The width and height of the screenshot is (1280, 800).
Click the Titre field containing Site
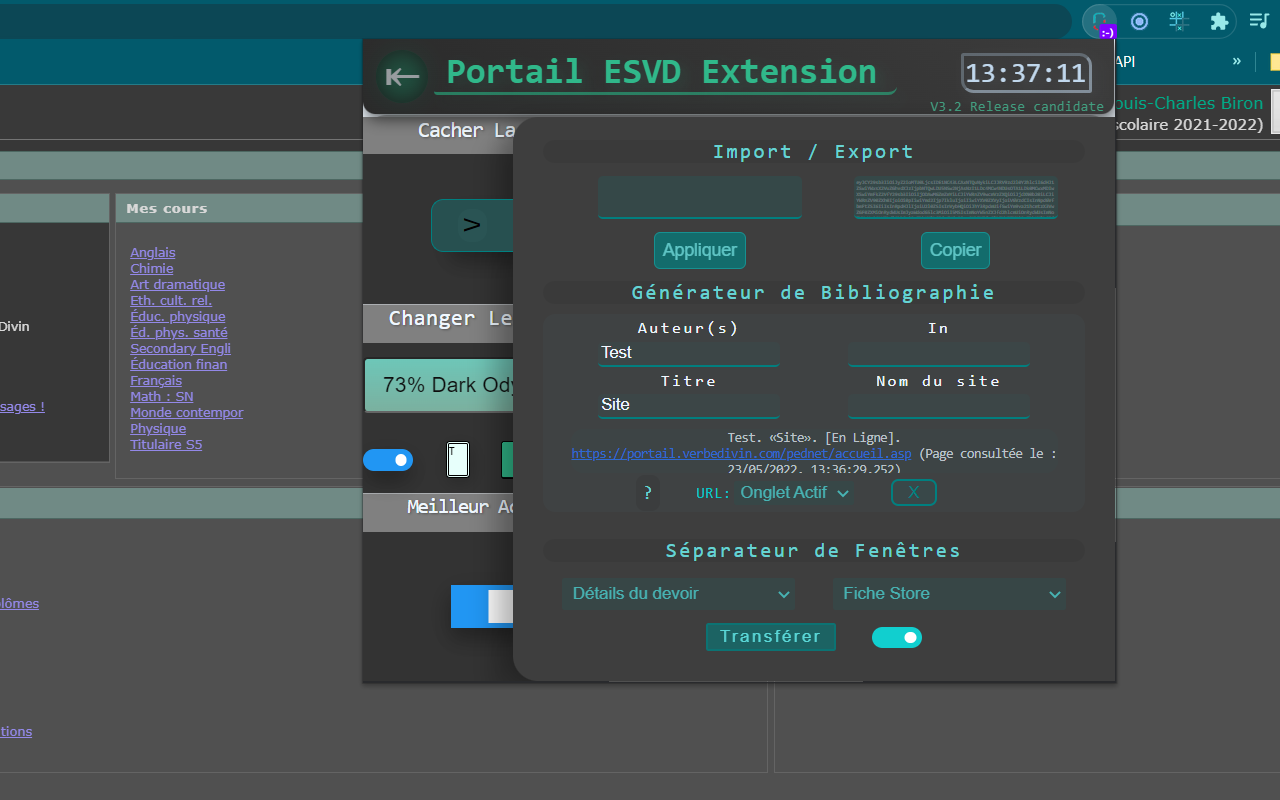point(688,405)
